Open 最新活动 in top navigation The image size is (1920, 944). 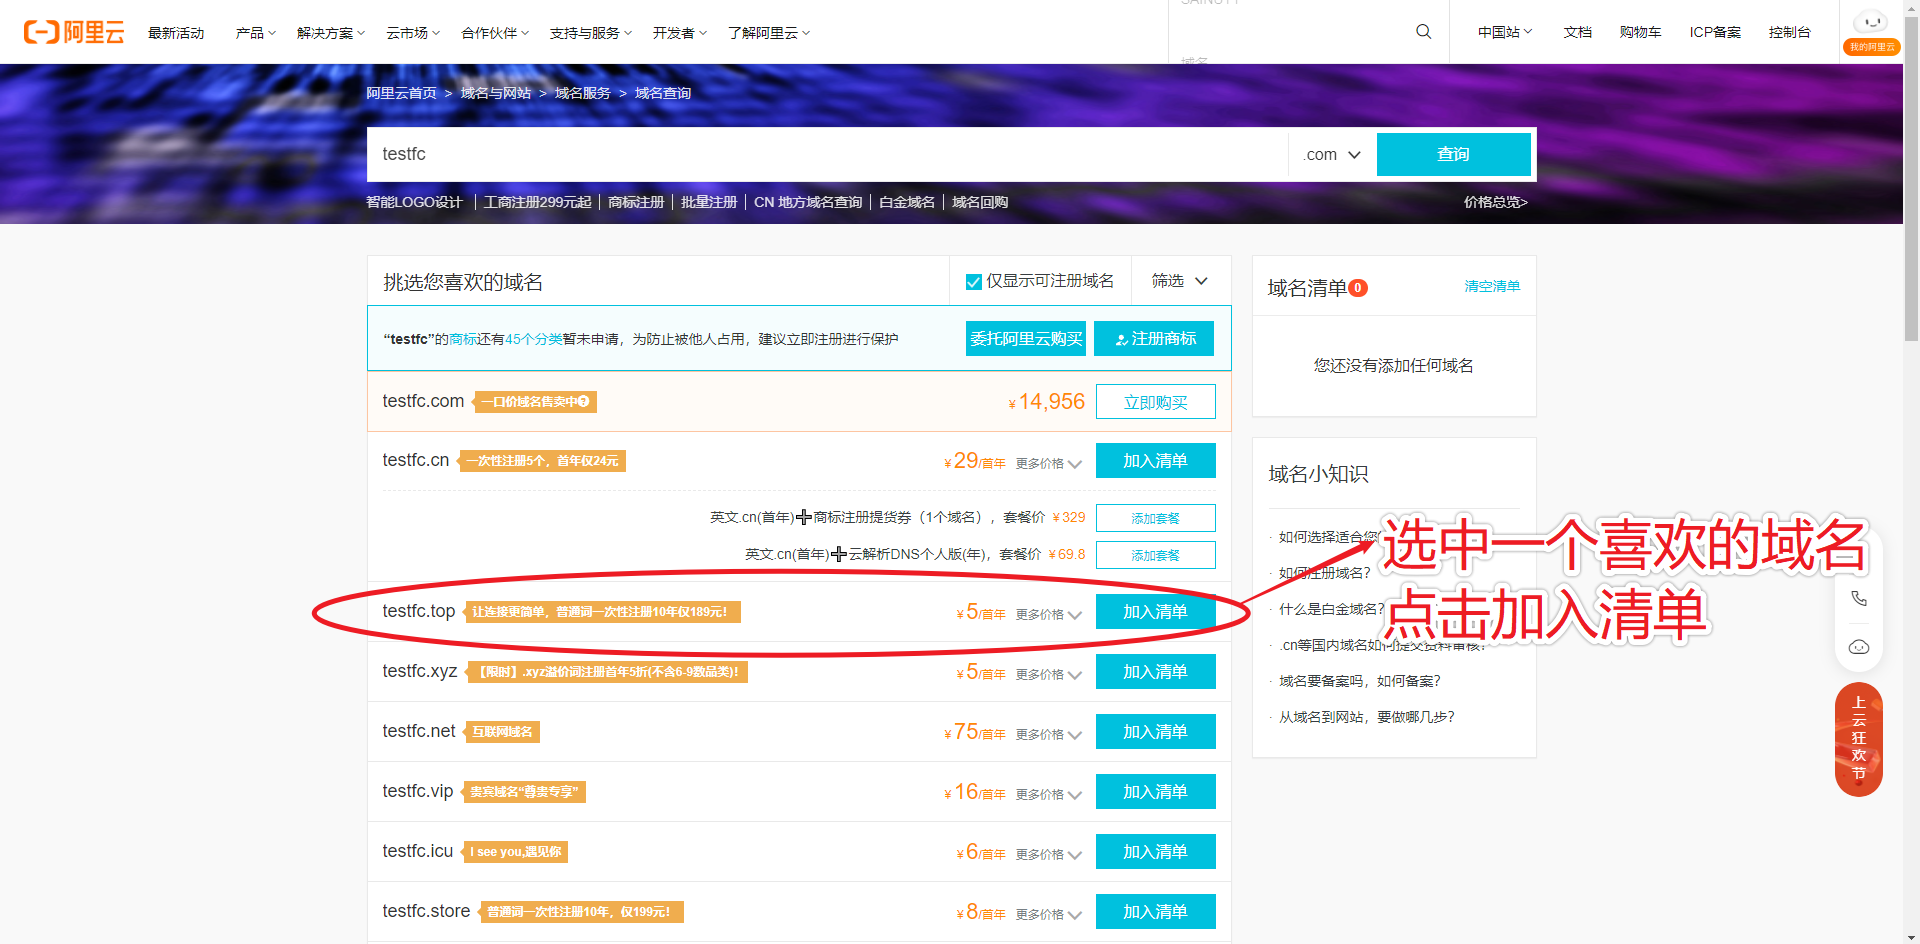pyautogui.click(x=176, y=33)
